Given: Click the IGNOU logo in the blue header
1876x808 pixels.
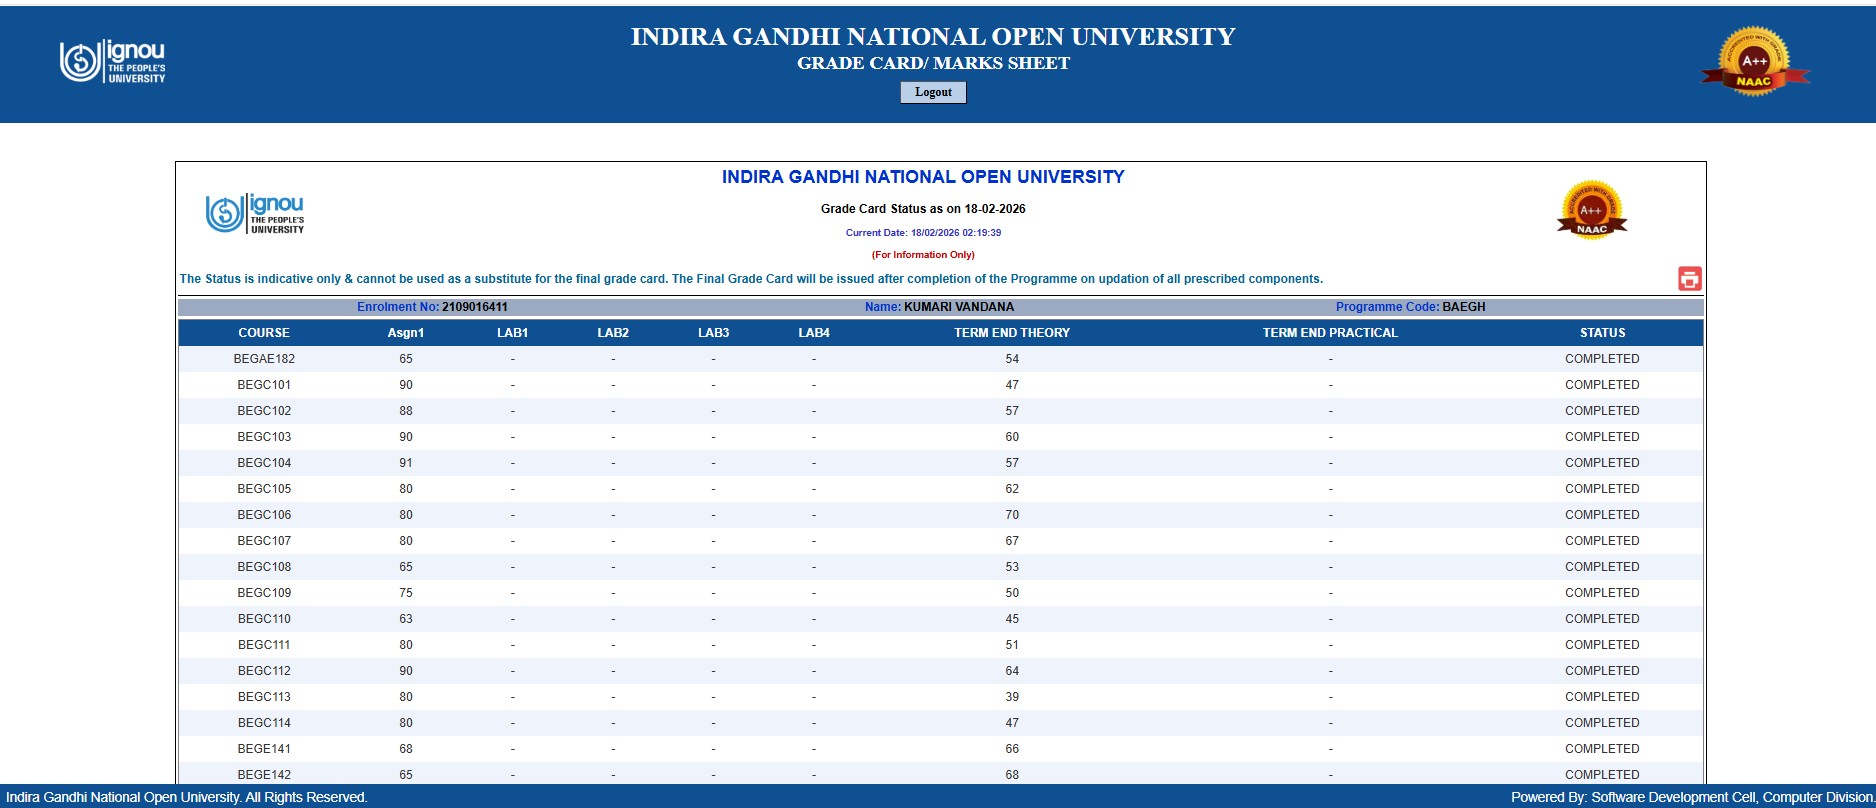Looking at the screenshot, I should (112, 62).
